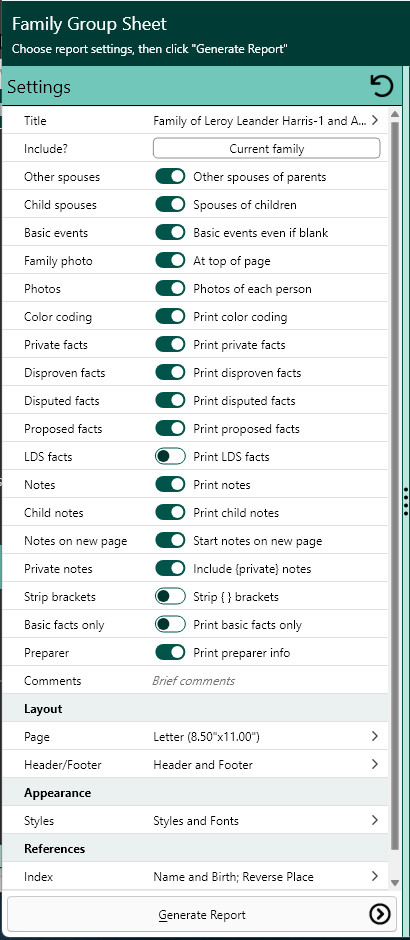Click Generate Report button

click(x=202, y=914)
